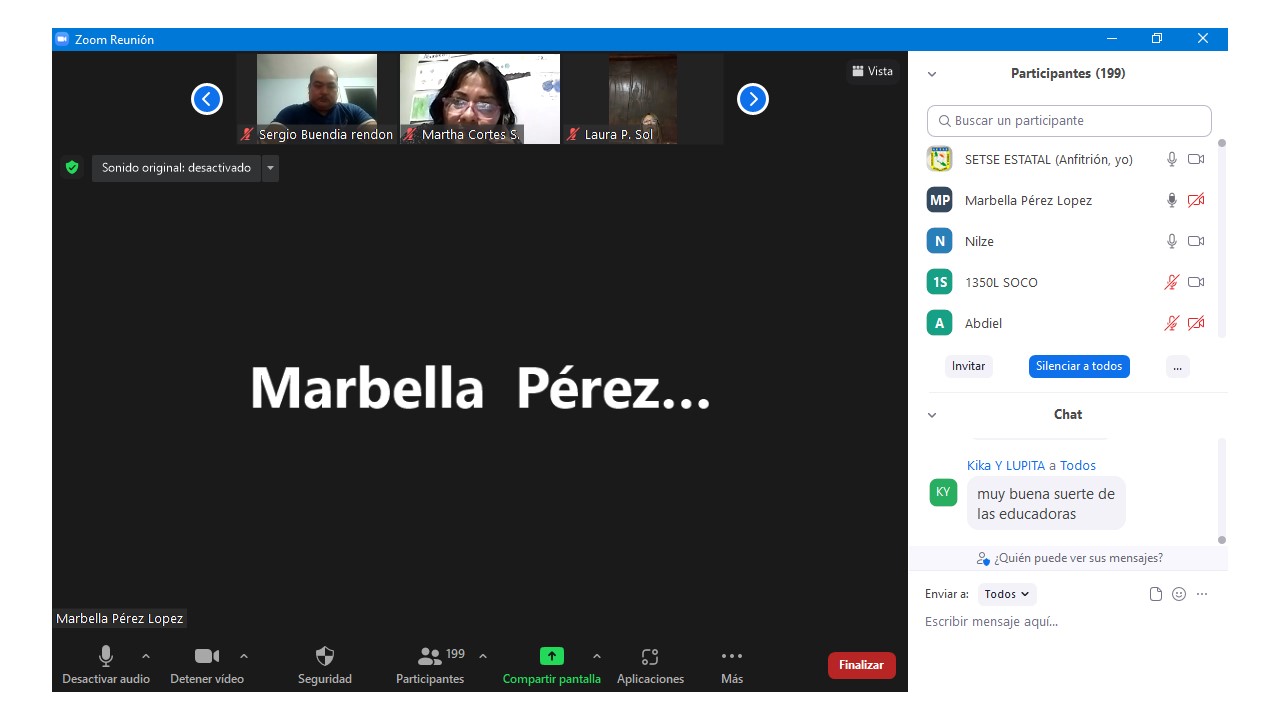Toggle camera for SETSE ESTATAL

[x=1196, y=159]
